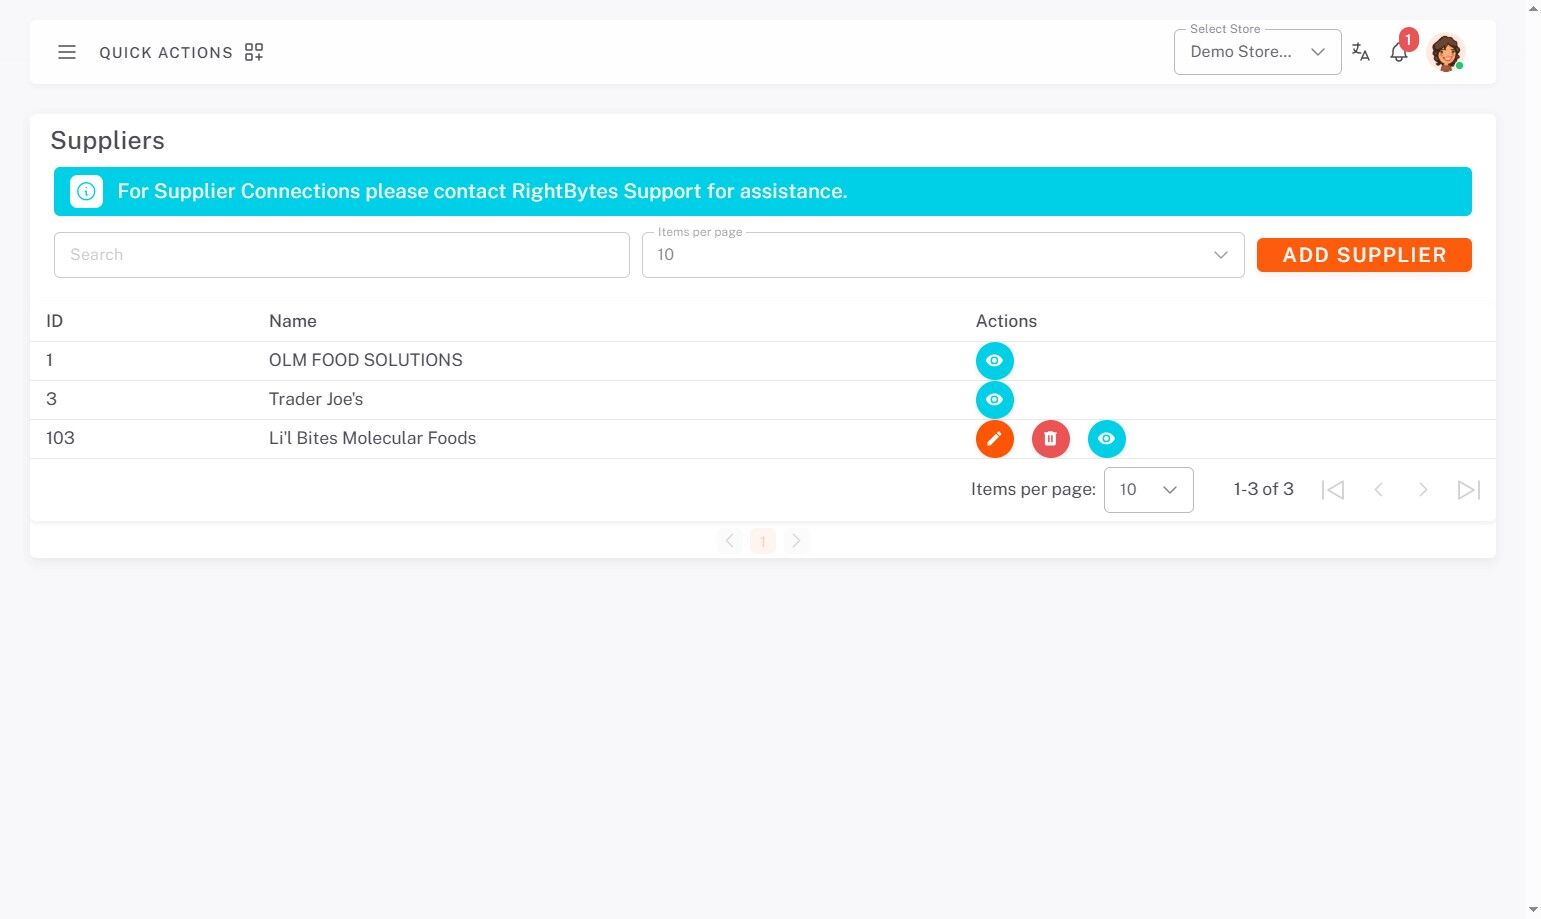Click the 1-3 of 3 page range text

coord(1264,489)
